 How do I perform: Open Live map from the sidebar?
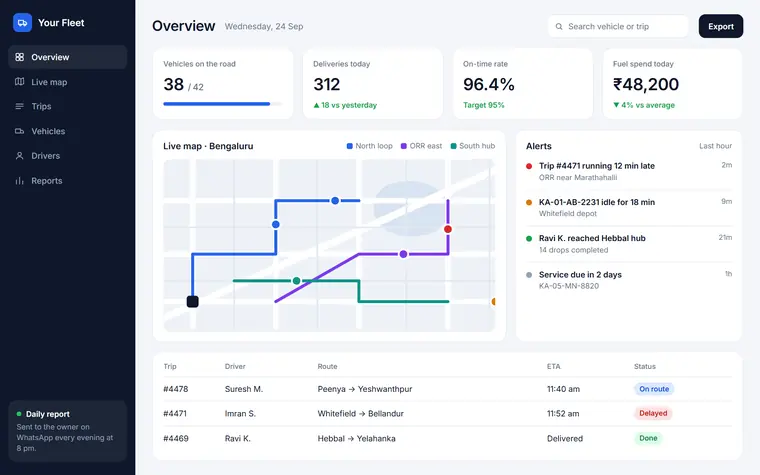click(x=67, y=82)
